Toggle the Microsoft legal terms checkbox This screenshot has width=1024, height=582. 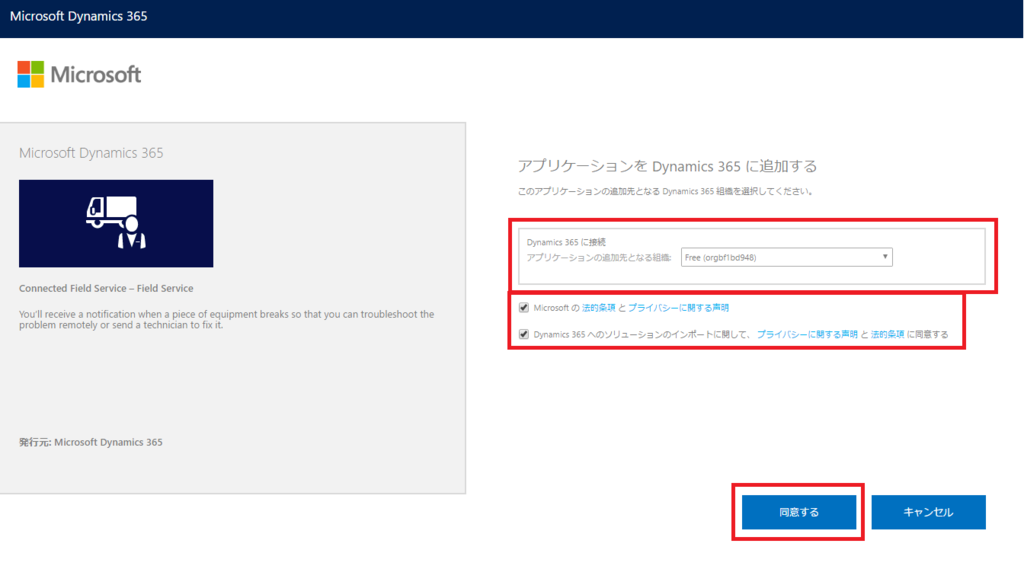(524, 308)
